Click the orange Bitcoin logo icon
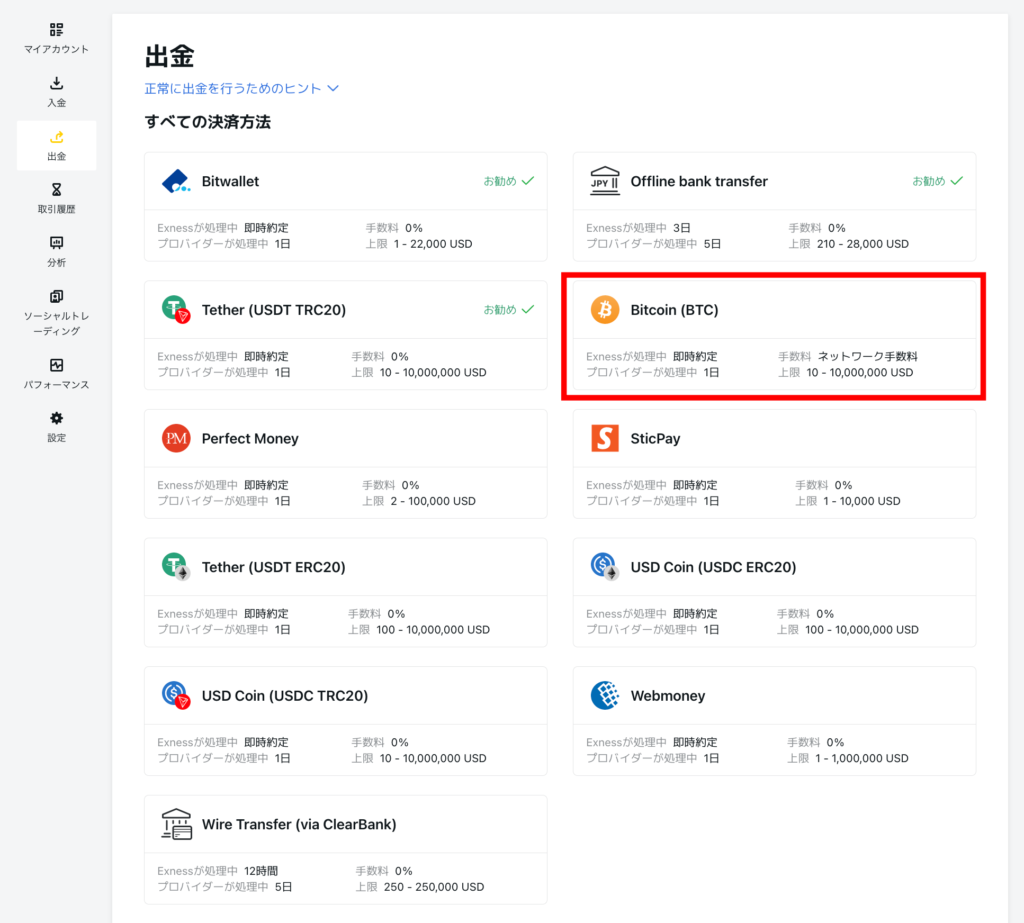1024x923 pixels. click(x=605, y=309)
